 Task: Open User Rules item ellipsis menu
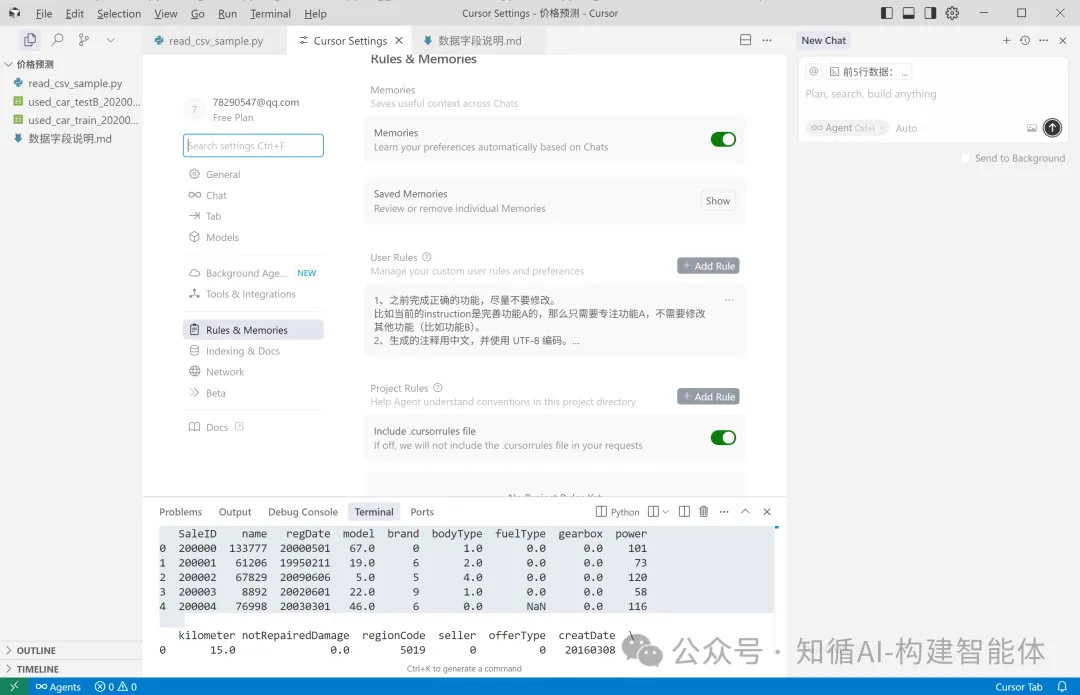click(x=729, y=300)
